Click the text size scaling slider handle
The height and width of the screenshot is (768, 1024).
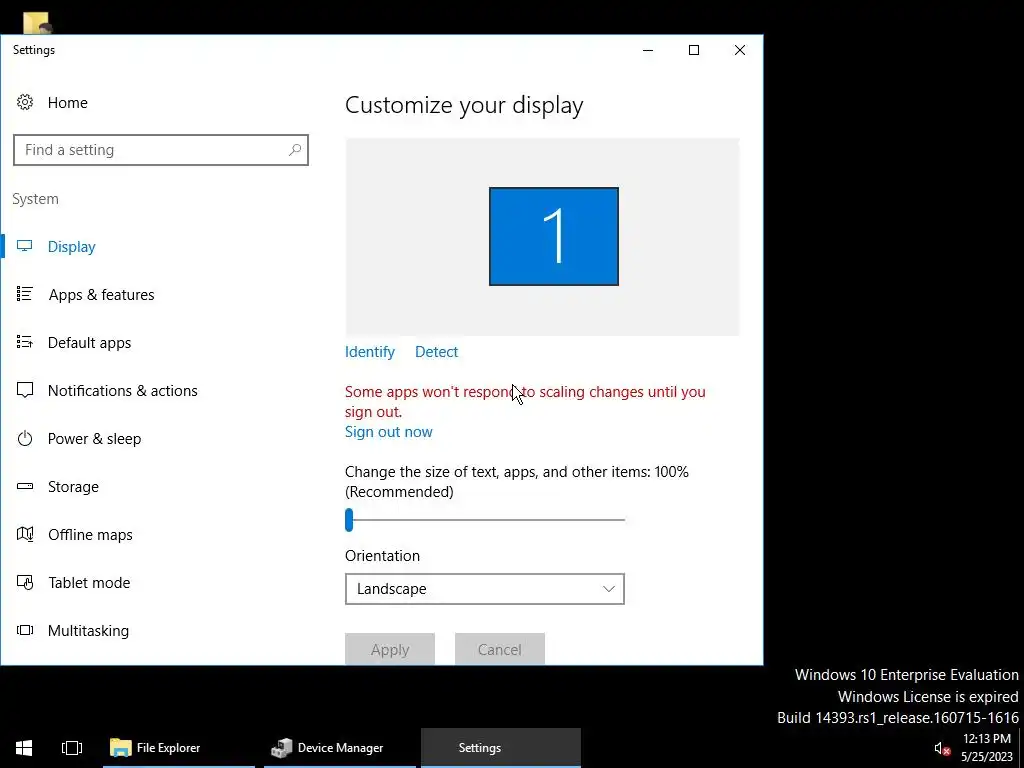(349, 520)
